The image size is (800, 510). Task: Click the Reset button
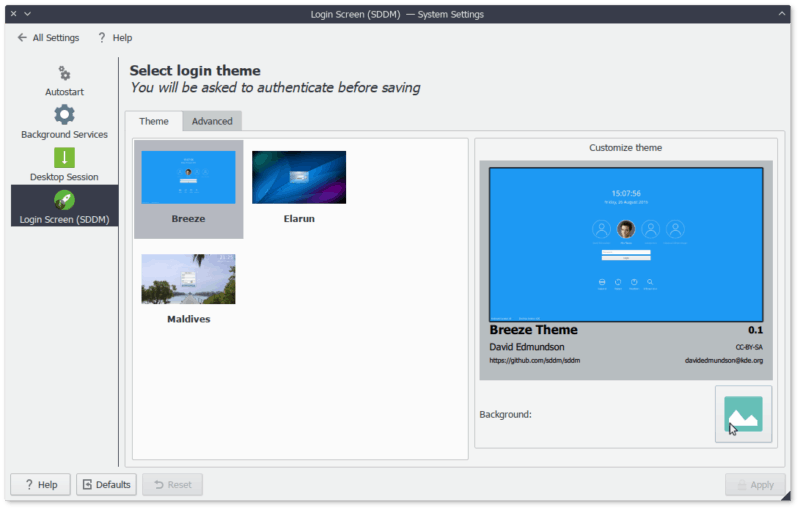pos(172,485)
